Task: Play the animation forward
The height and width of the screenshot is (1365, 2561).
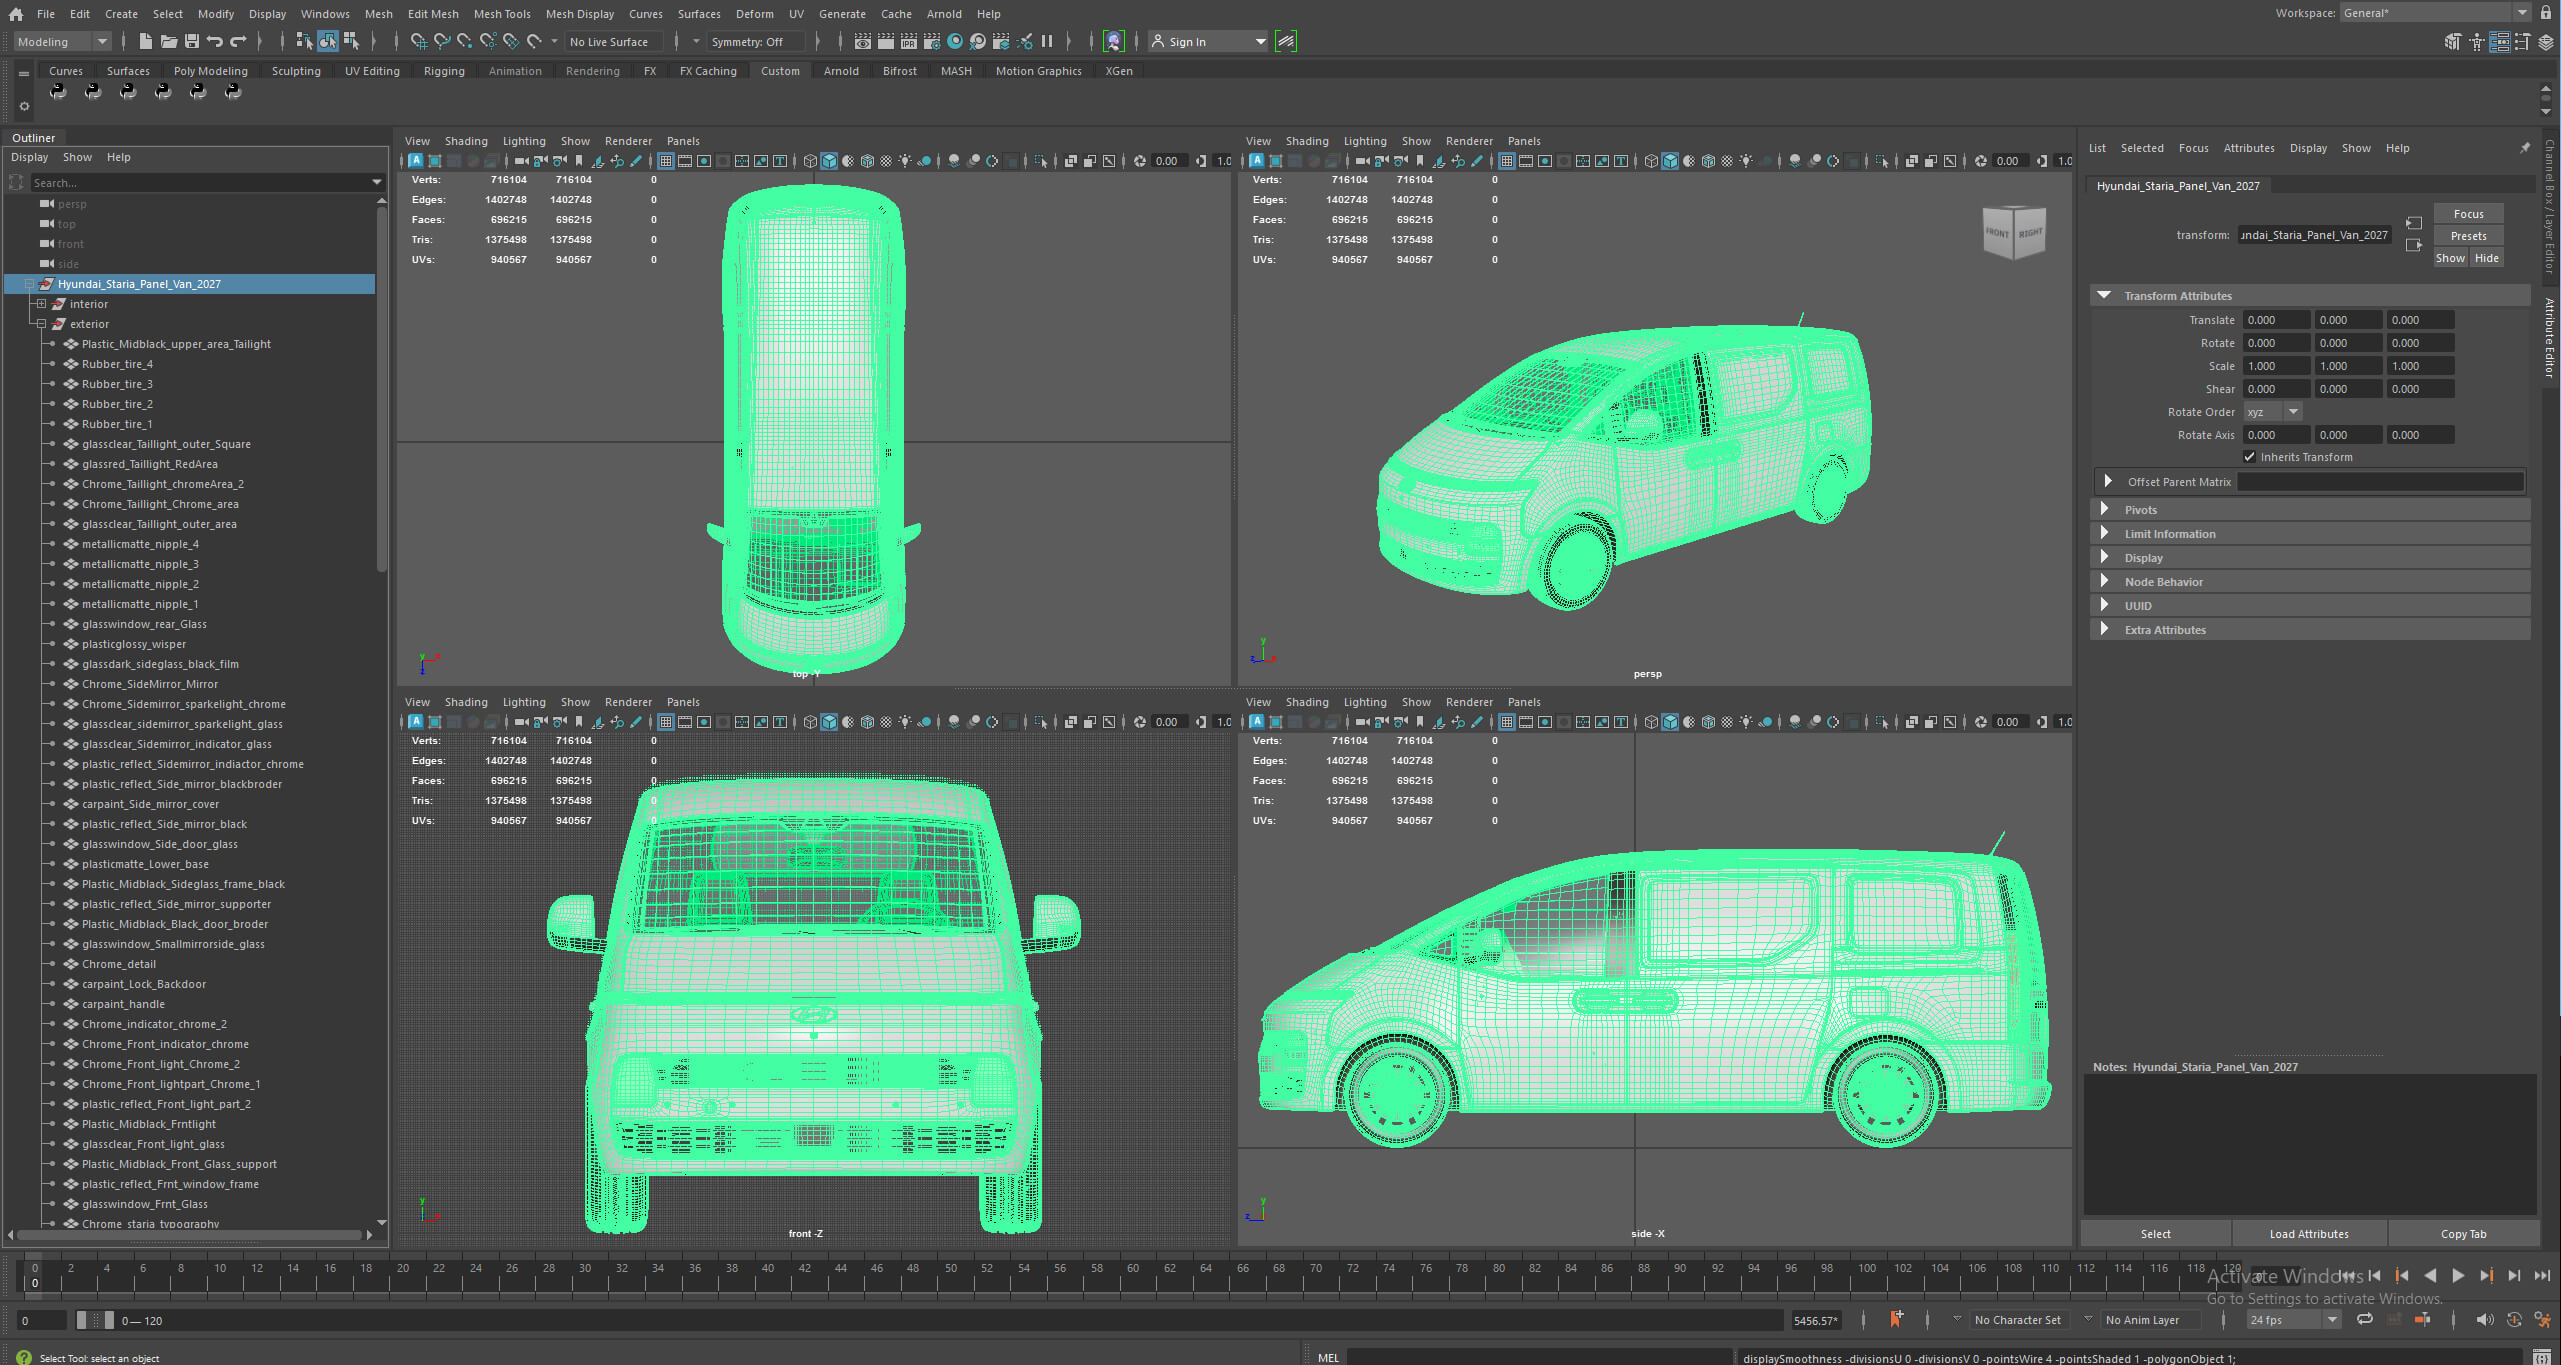Action: pos(2457,1275)
